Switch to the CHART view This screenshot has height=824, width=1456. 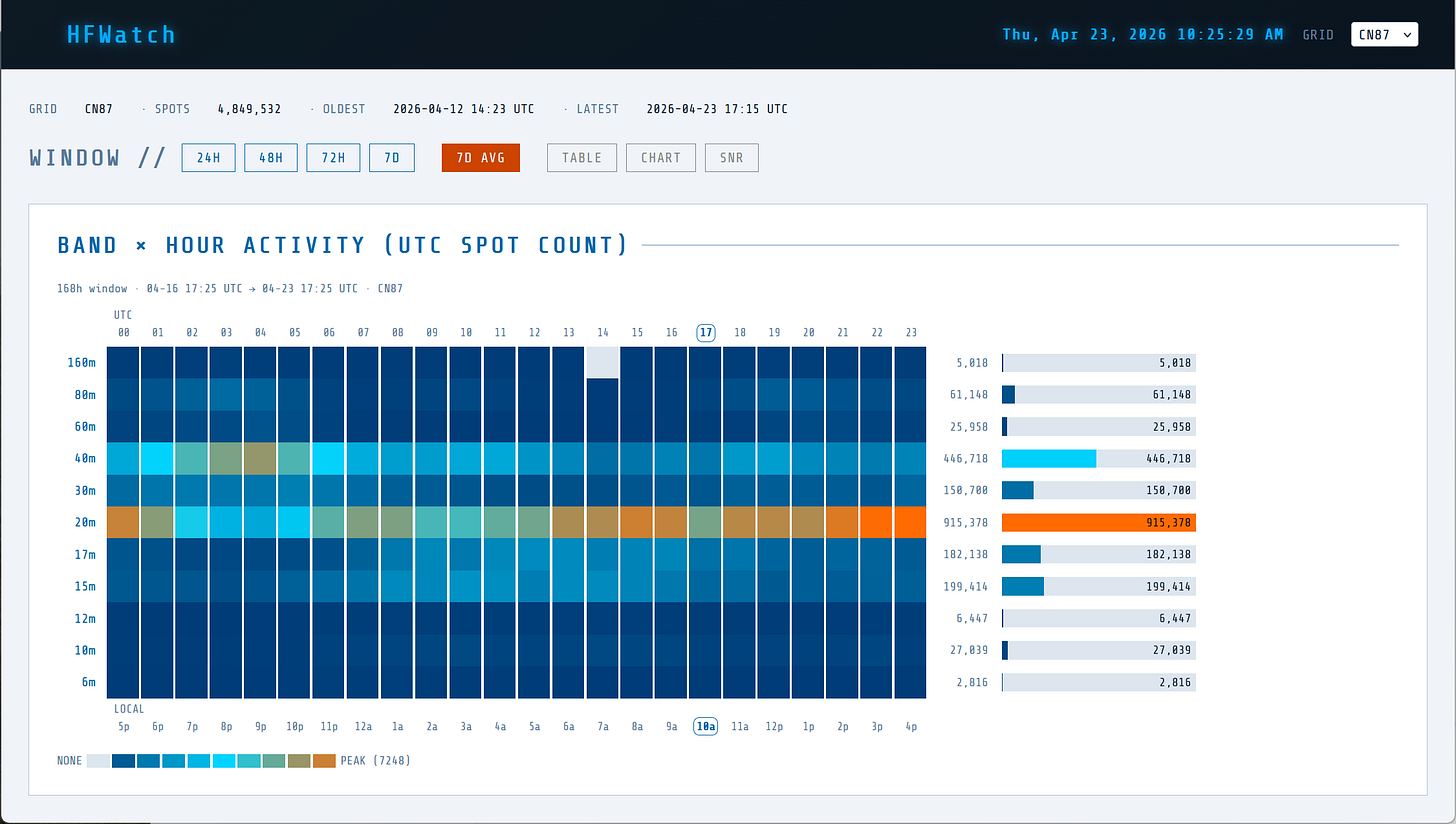click(x=660, y=157)
